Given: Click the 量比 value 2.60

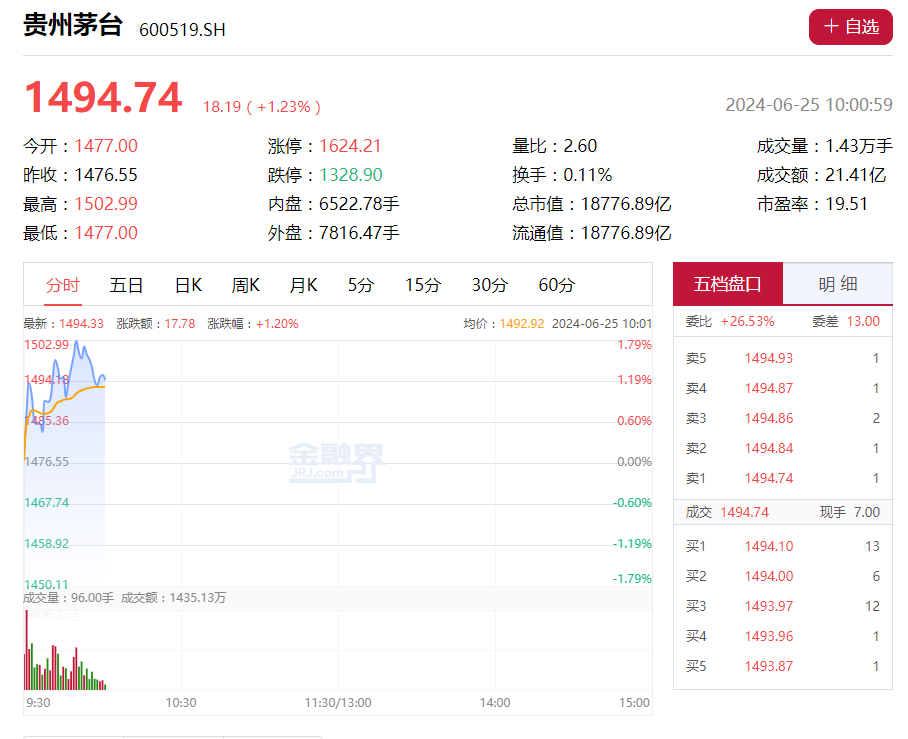Looking at the screenshot, I should [580, 146].
